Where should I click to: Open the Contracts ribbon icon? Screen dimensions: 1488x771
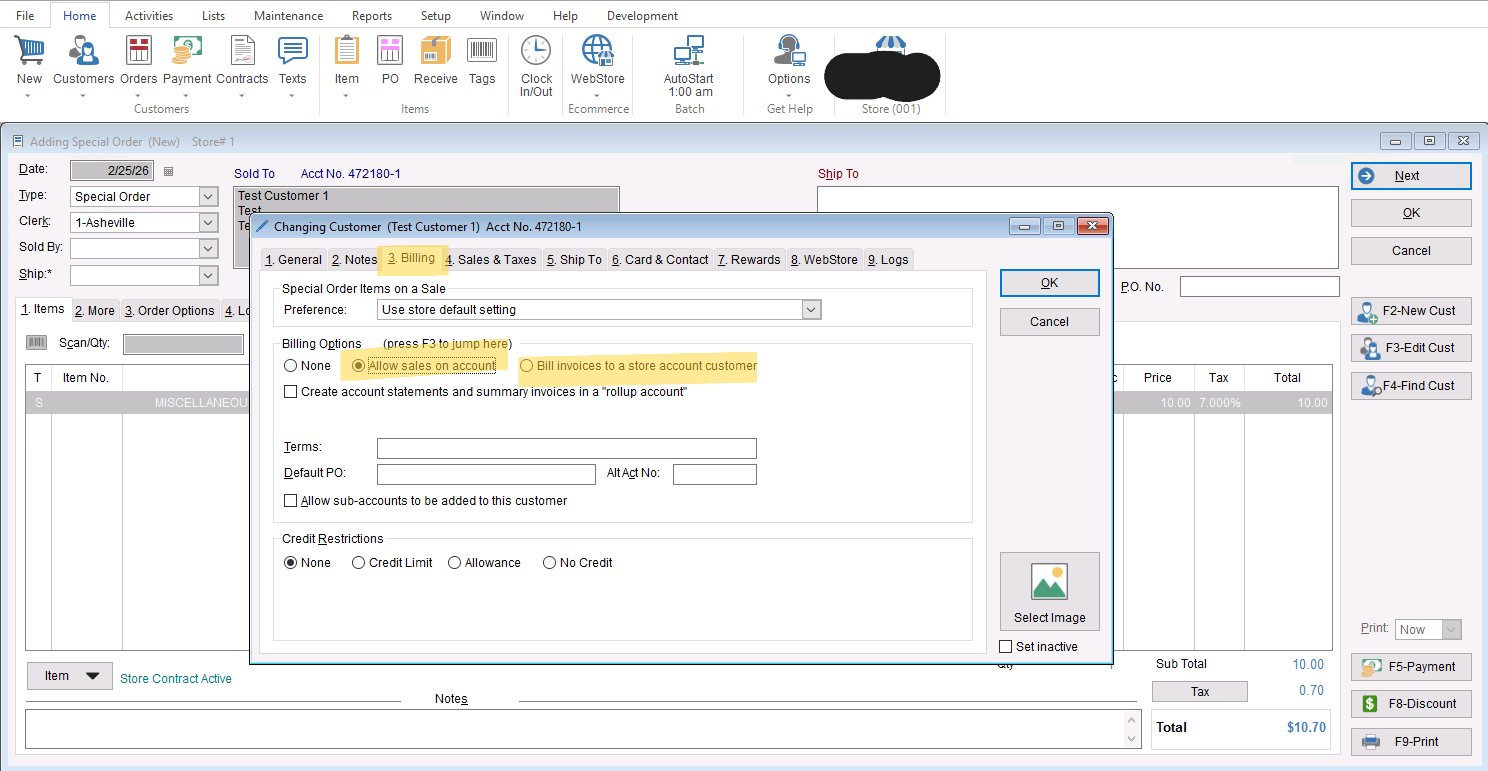pyautogui.click(x=242, y=52)
